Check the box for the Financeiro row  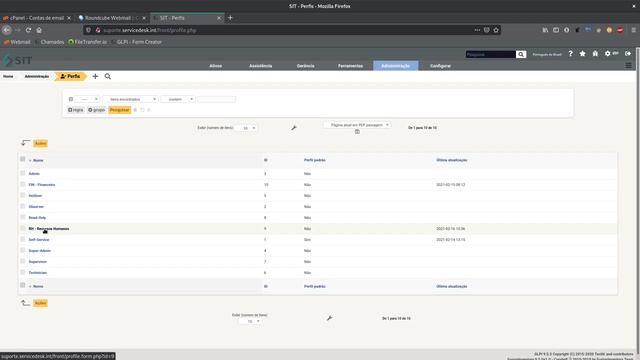(x=22, y=184)
